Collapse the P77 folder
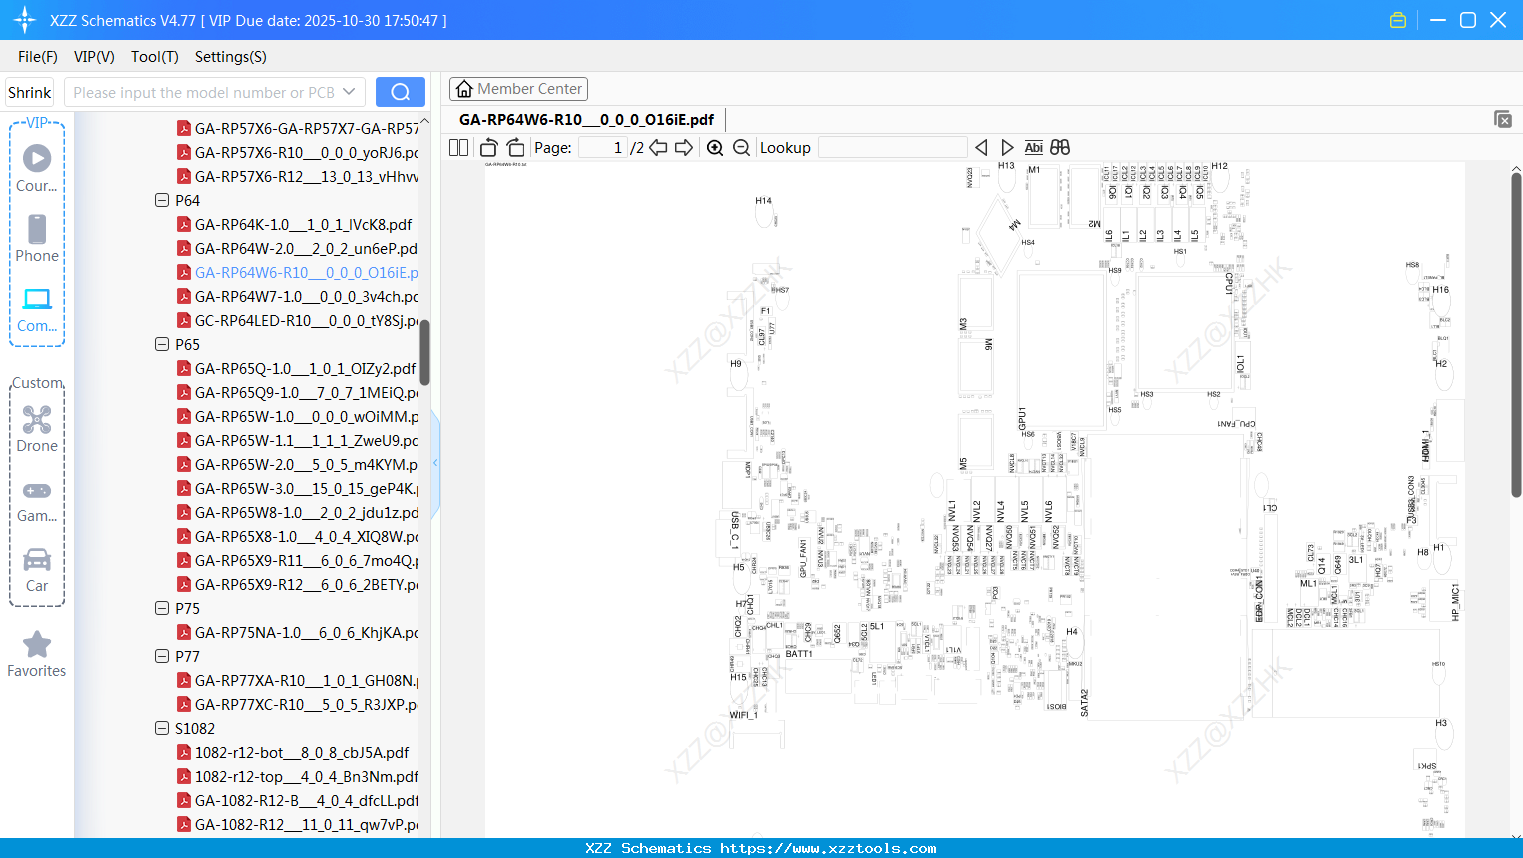 [x=162, y=656]
